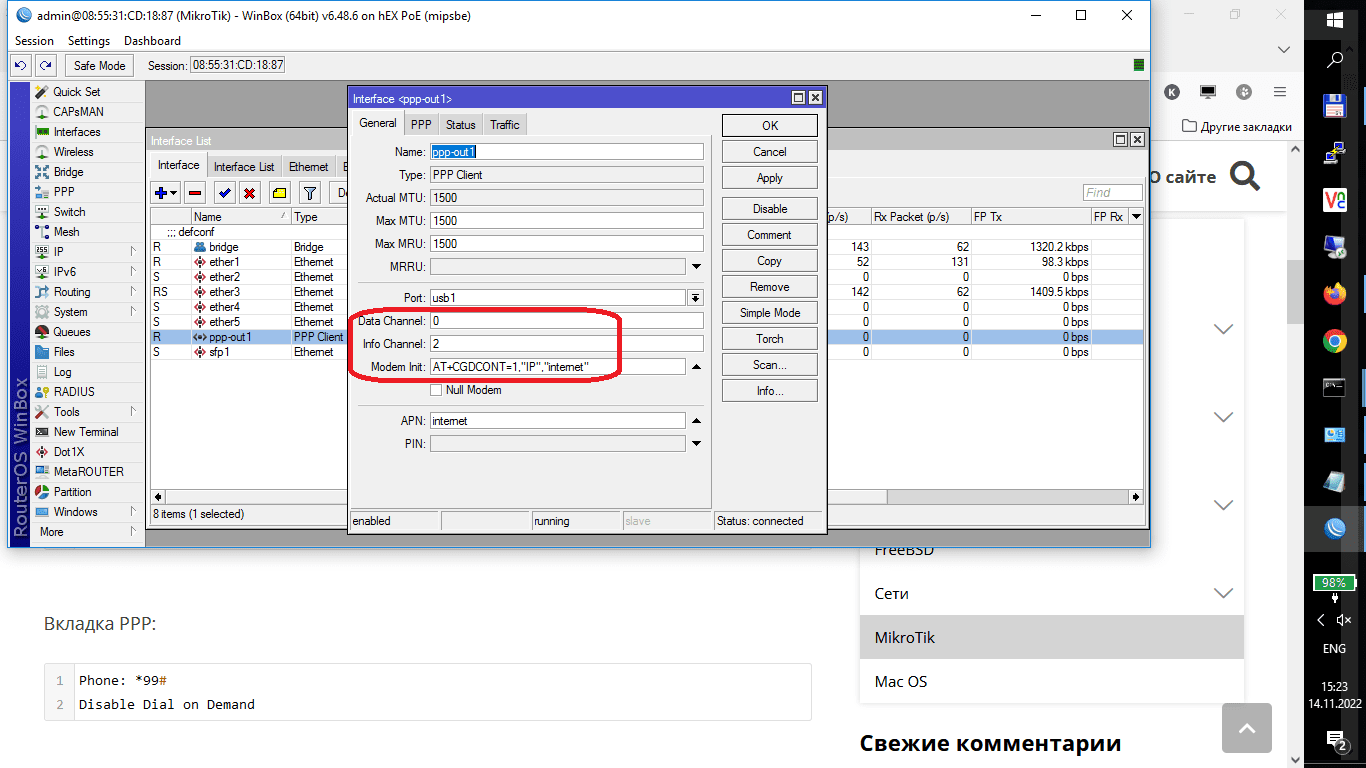This screenshot has height=768, width=1366.
Task: Click the redo arrow icon in WinBox toolbar
Action: pos(45,65)
